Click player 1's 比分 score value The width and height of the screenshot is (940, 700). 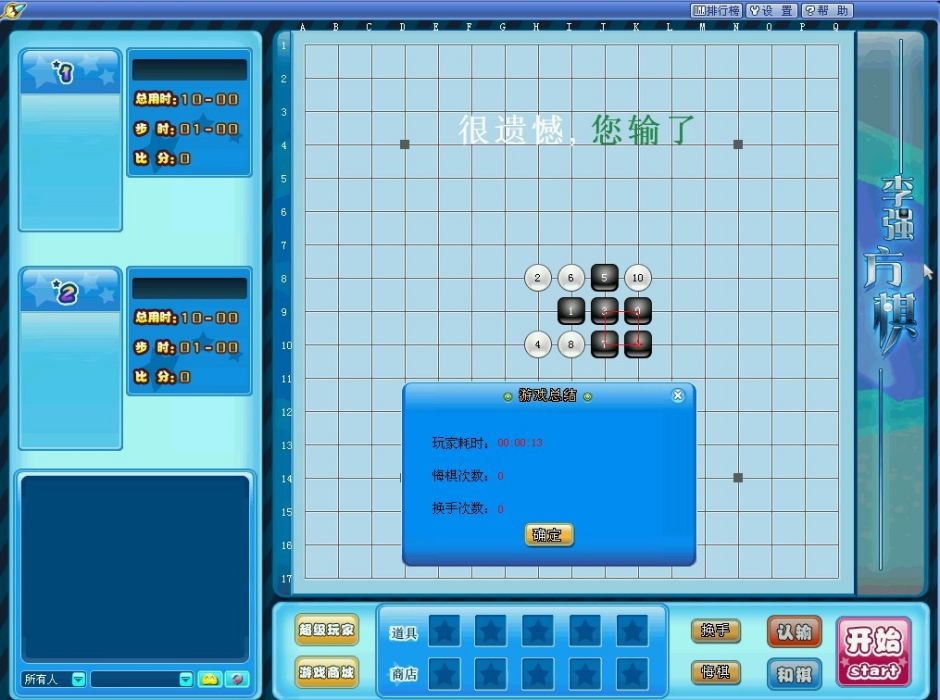(185, 158)
